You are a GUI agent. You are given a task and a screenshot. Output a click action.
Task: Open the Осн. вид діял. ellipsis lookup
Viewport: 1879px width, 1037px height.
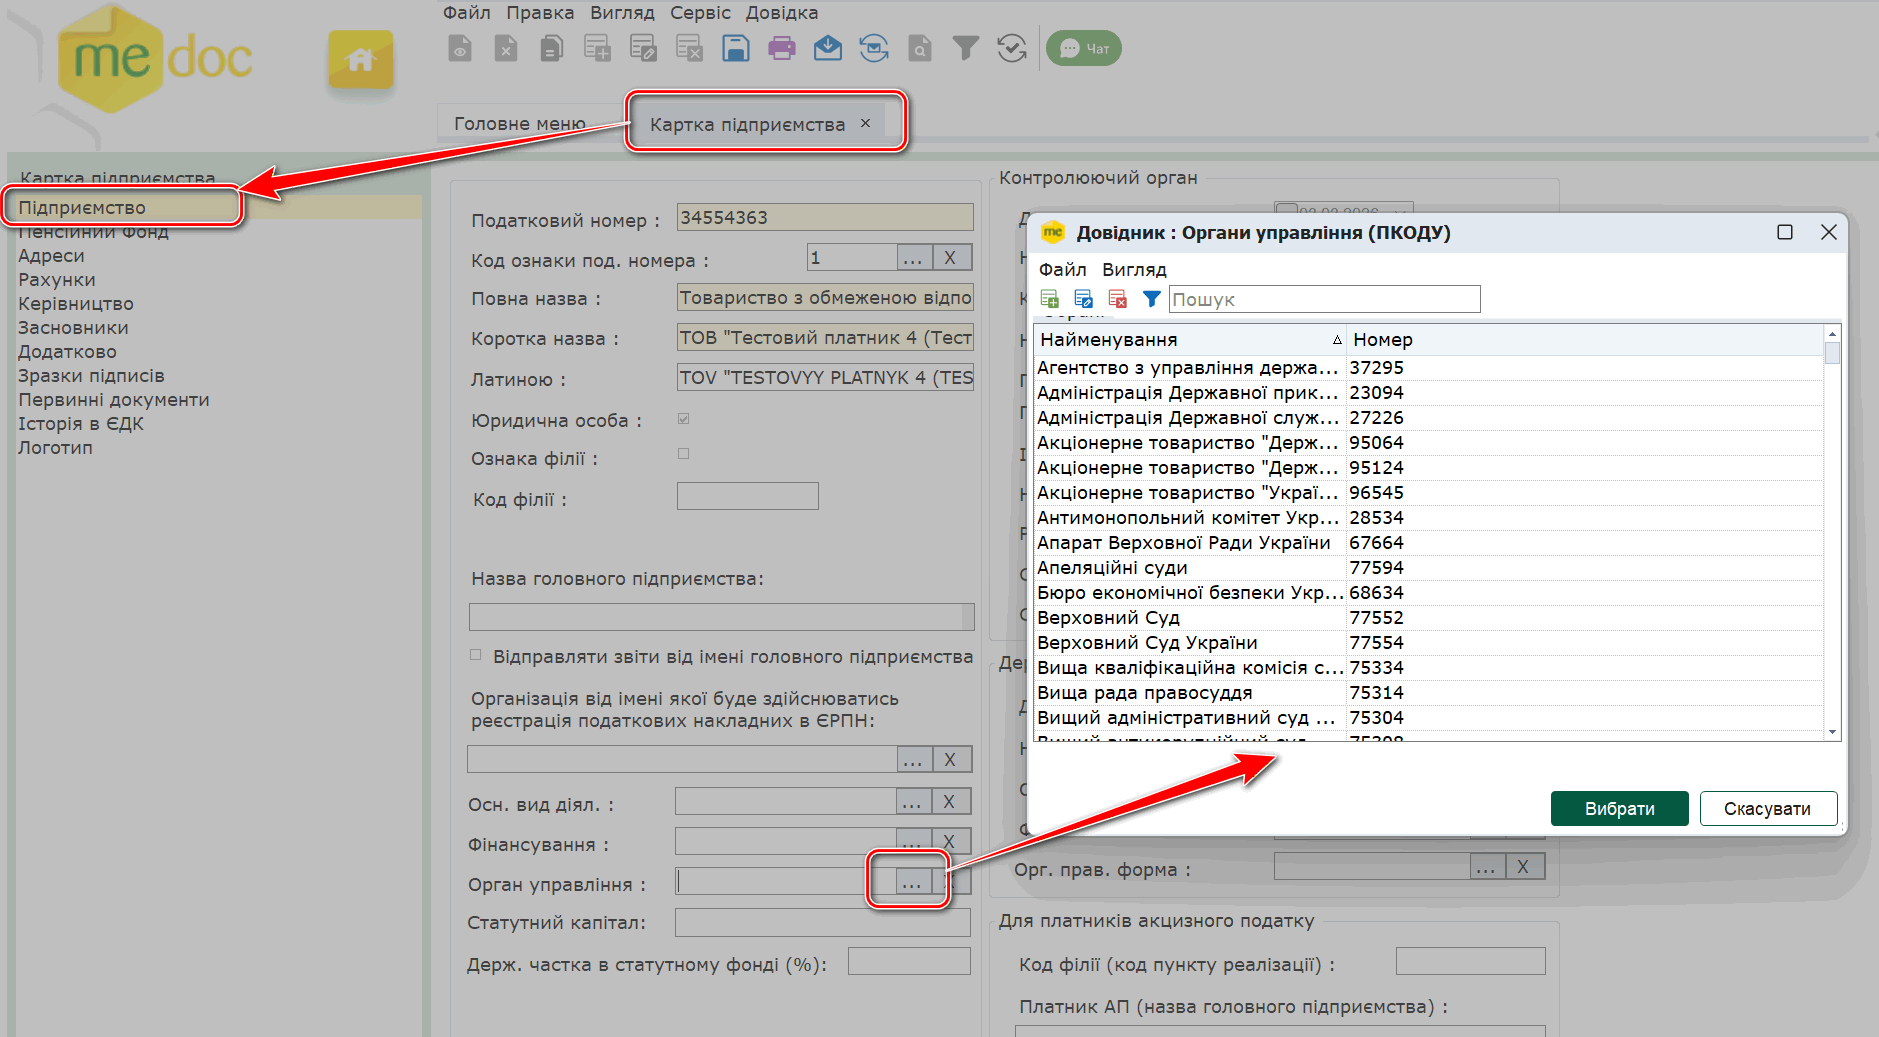point(911,802)
